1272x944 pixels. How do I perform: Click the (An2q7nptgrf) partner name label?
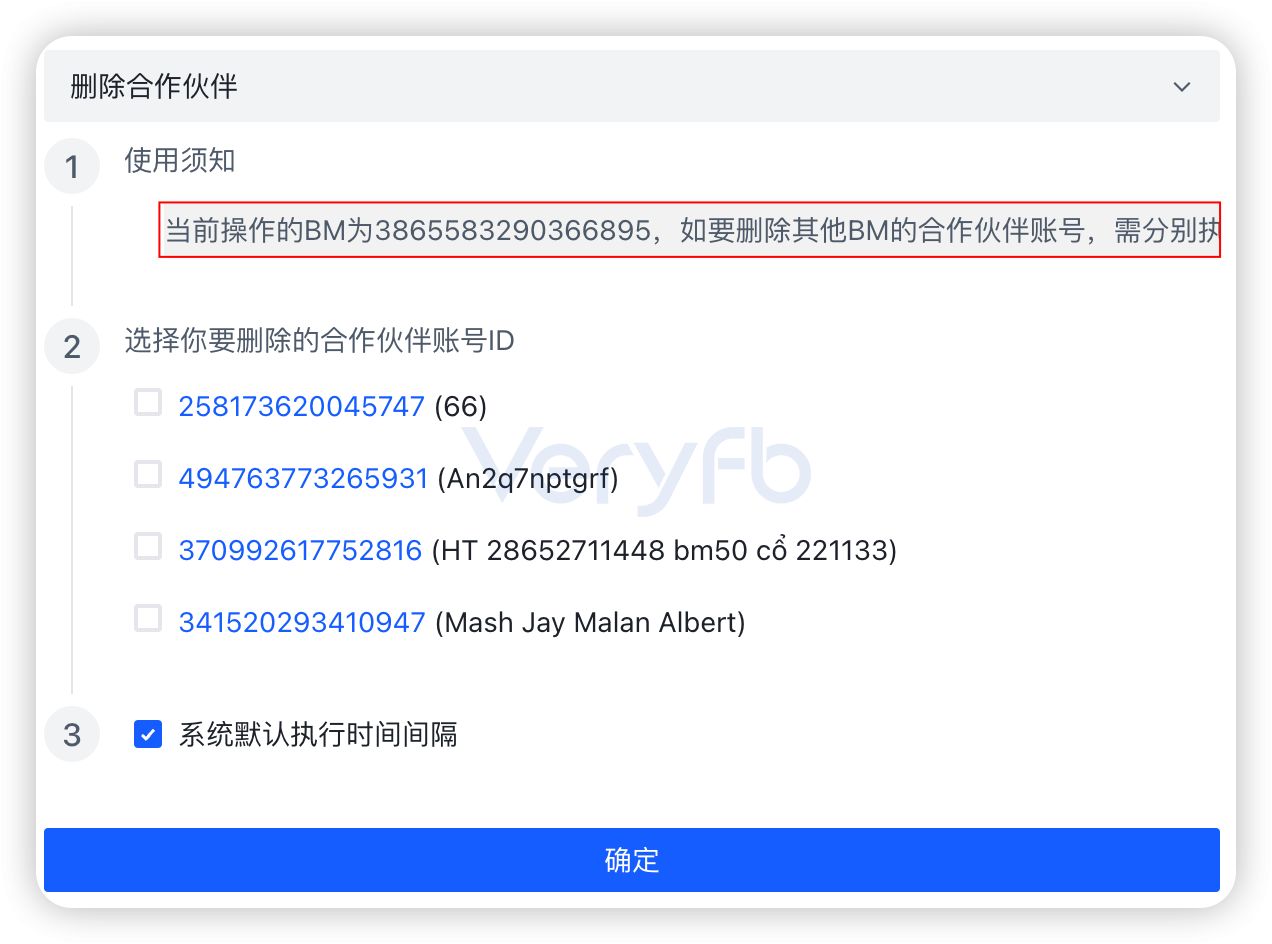529,479
